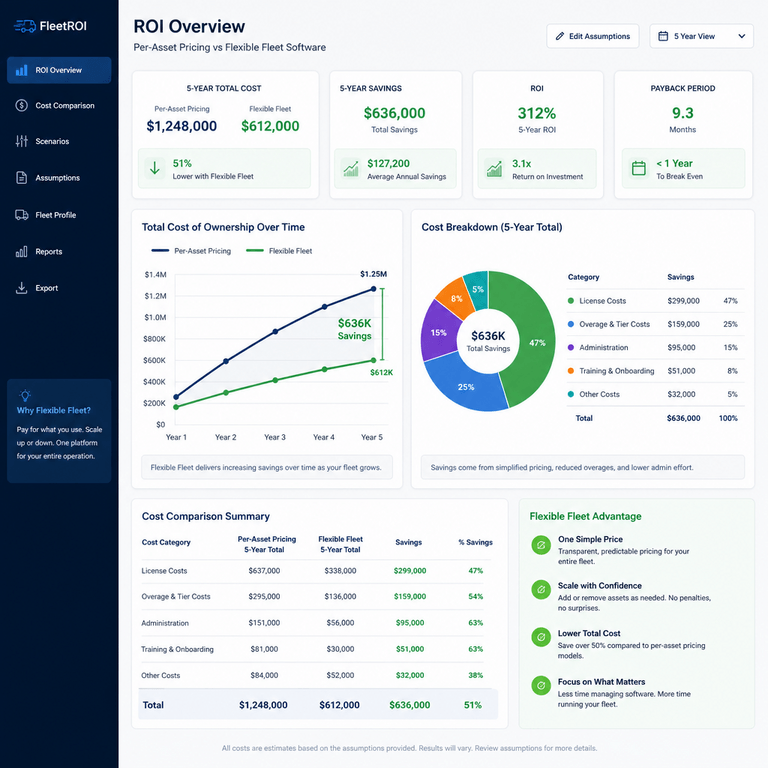Click the Focus on What Matters green icon
The width and height of the screenshot is (768, 768).
(541, 686)
